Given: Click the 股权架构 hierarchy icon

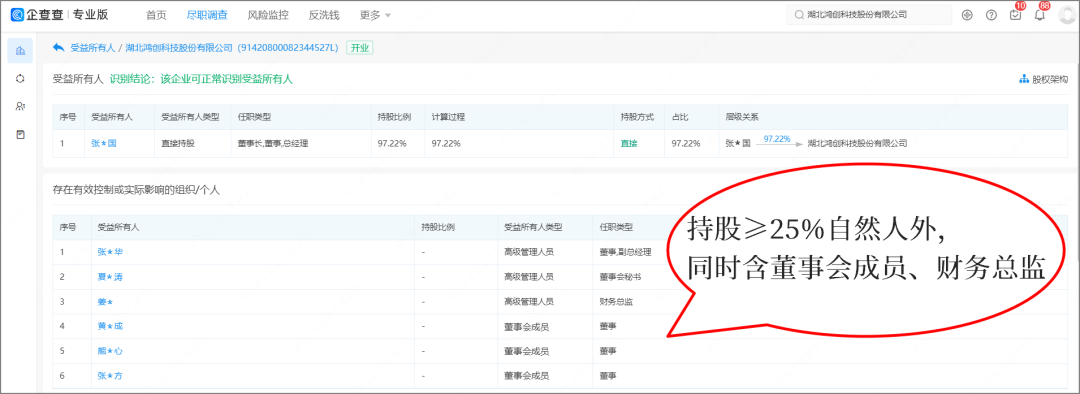Looking at the screenshot, I should click(x=1024, y=79).
